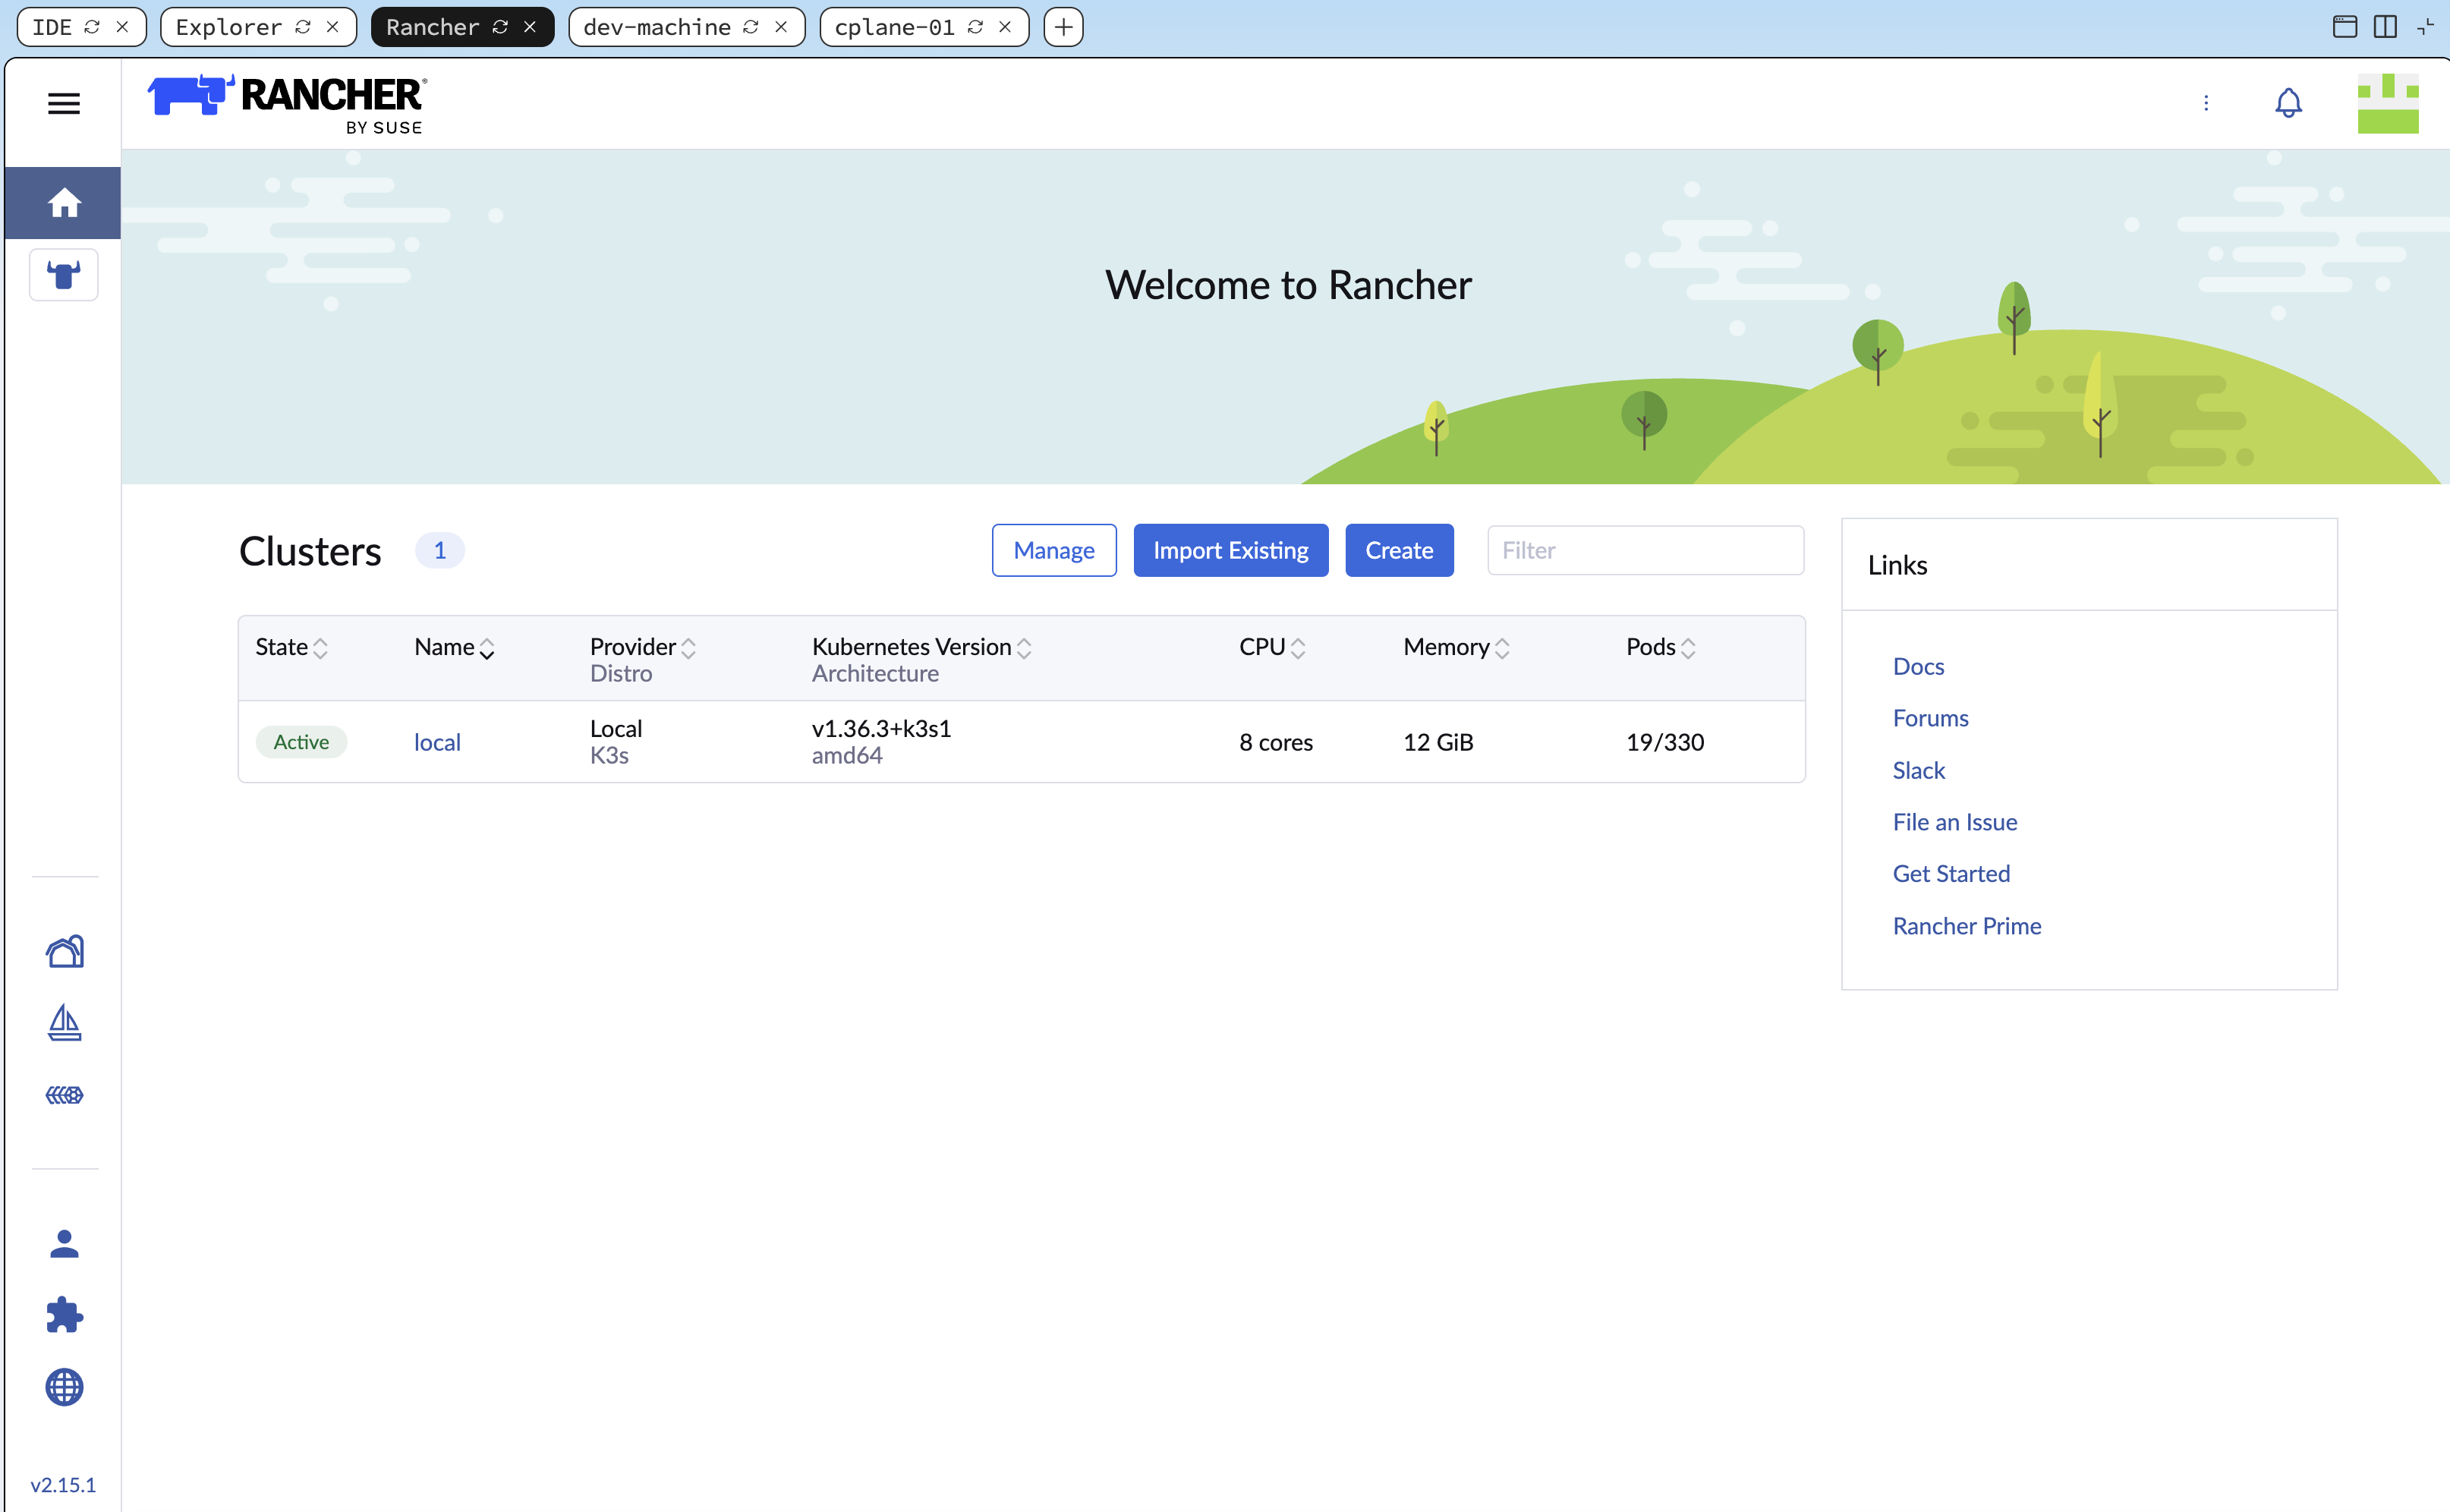This screenshot has width=2450, height=1512.
Task: Focus the cluster Filter input field
Action: [x=1645, y=550]
